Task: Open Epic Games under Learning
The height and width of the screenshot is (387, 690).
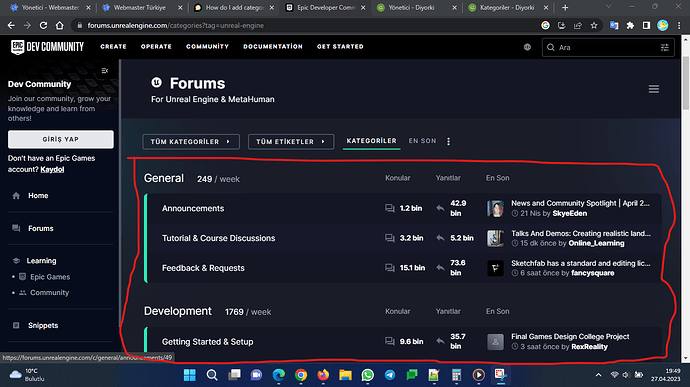Action: 50,277
